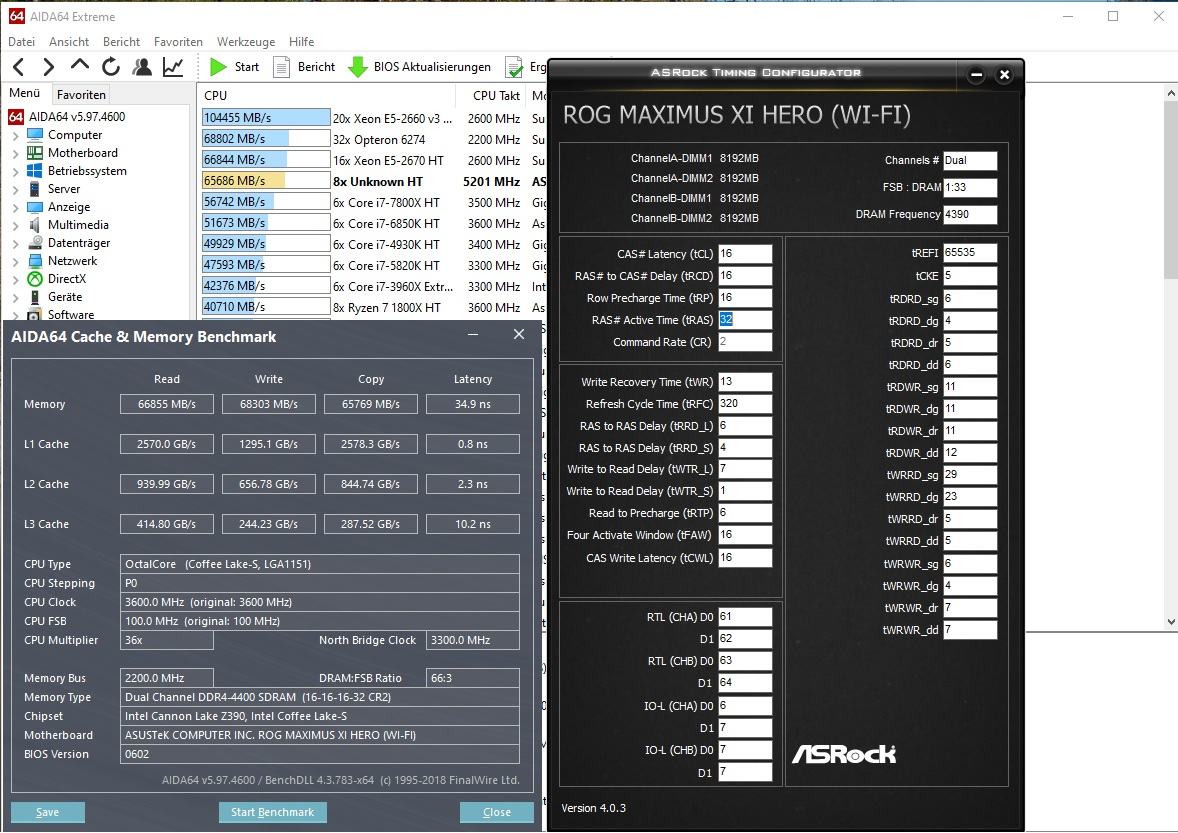Click the CPU Takt column header
Screen dimensions: 1178x833
pos(489,95)
